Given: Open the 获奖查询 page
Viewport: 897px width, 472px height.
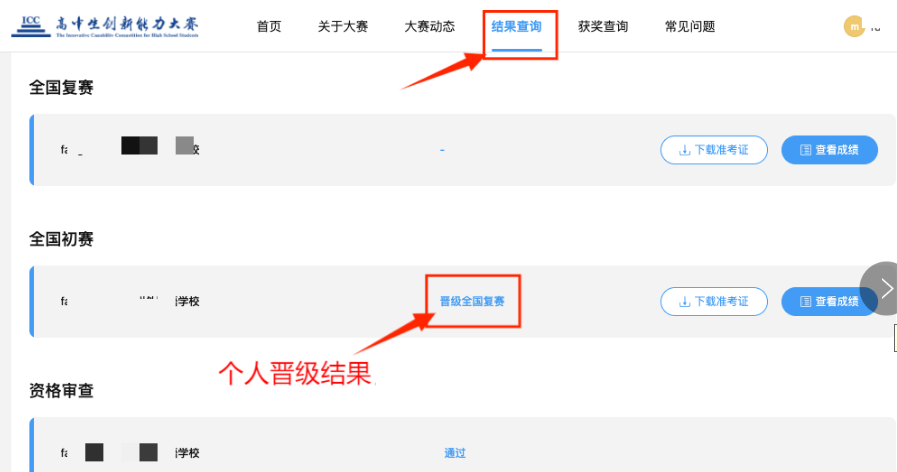Looking at the screenshot, I should [x=603, y=26].
